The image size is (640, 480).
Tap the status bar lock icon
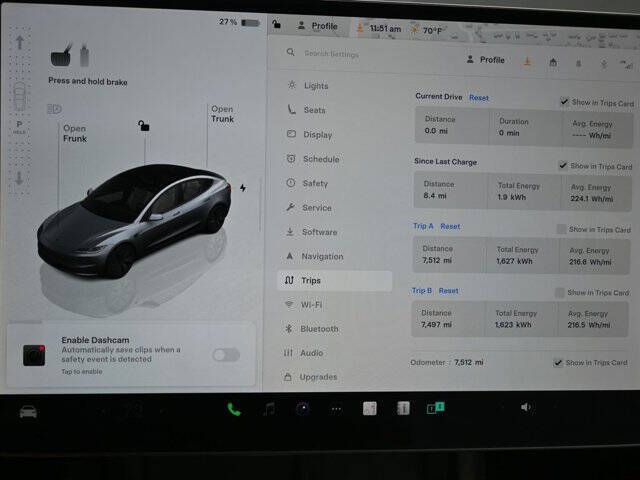(x=276, y=24)
